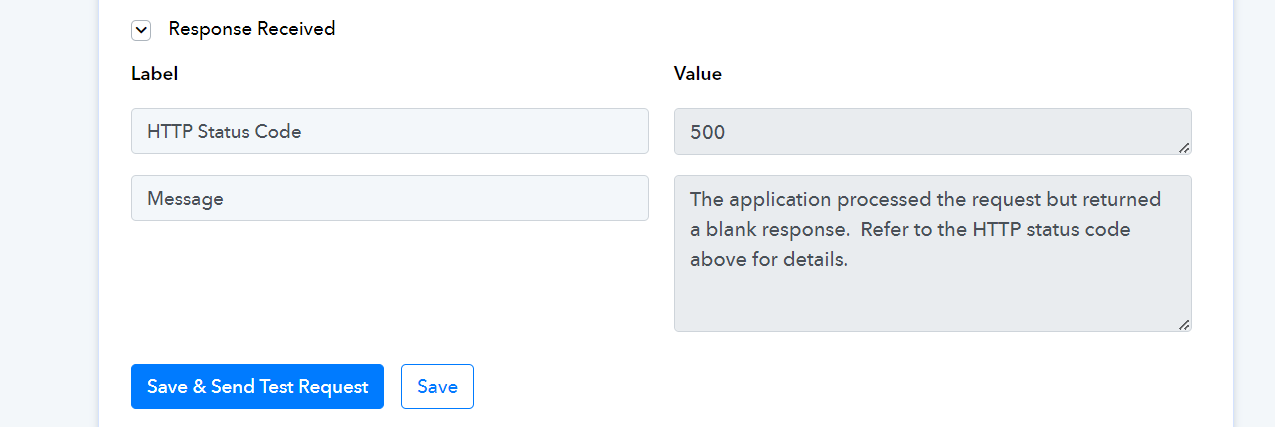The width and height of the screenshot is (1275, 427).
Task: Grab resize handle of 500 value field
Action: [x=1184, y=148]
